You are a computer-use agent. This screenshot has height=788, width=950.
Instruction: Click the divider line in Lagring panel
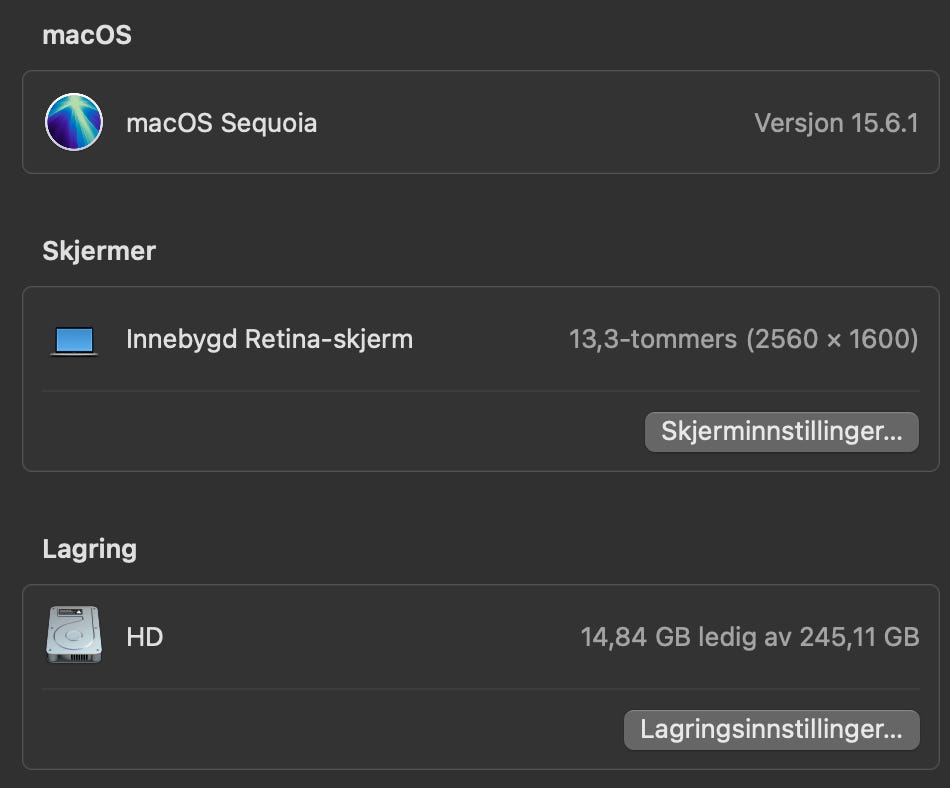coord(480,689)
